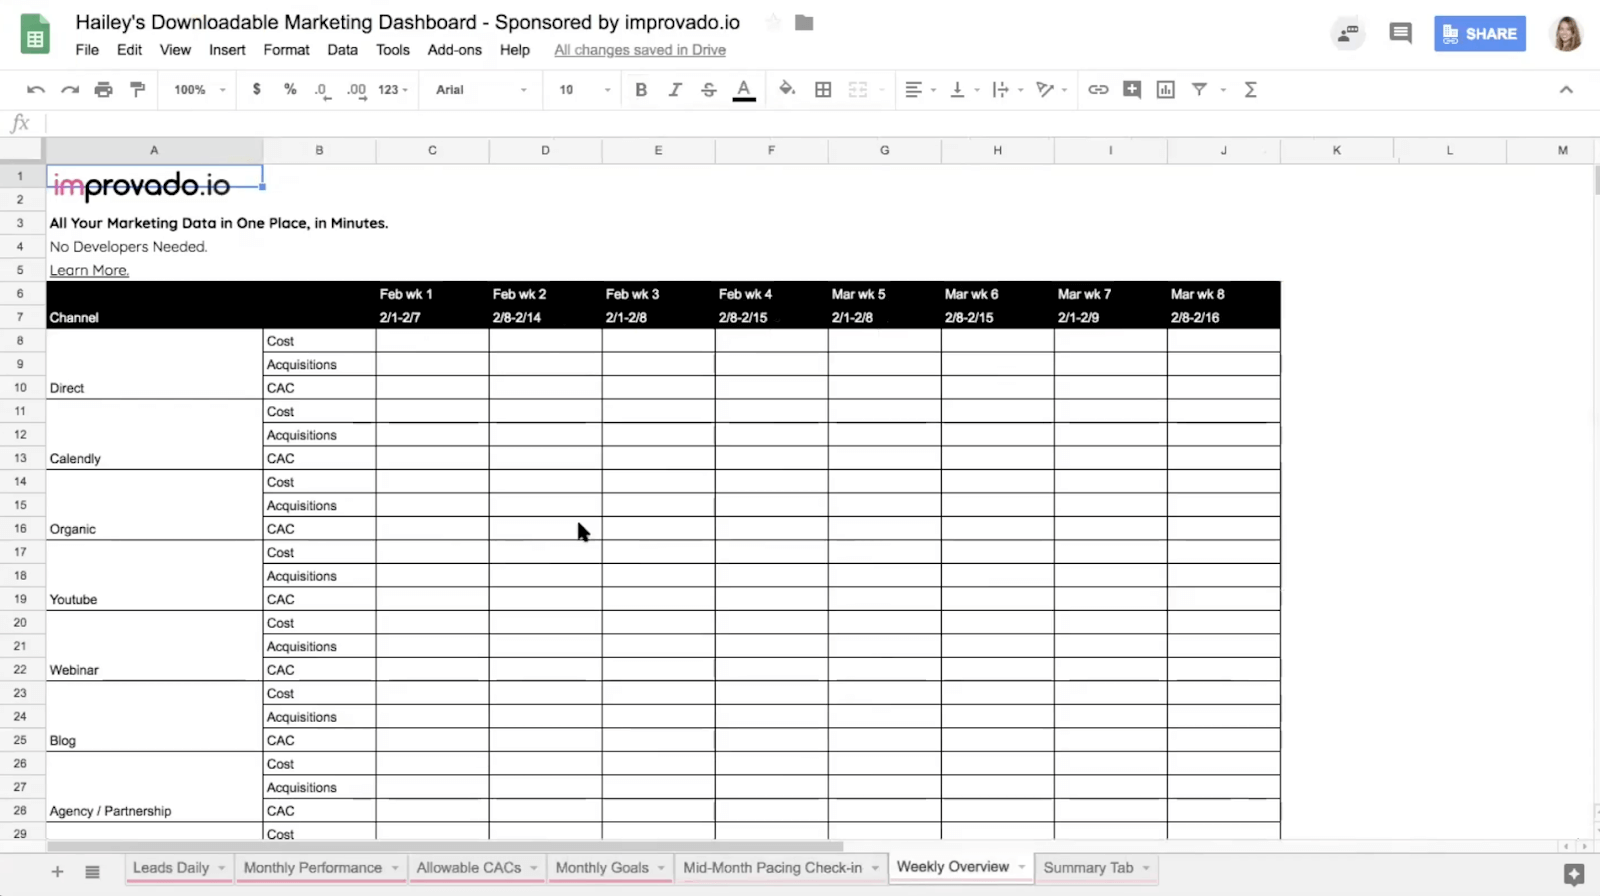Open the text color picker
This screenshot has width=1600, height=896.
coord(744,90)
